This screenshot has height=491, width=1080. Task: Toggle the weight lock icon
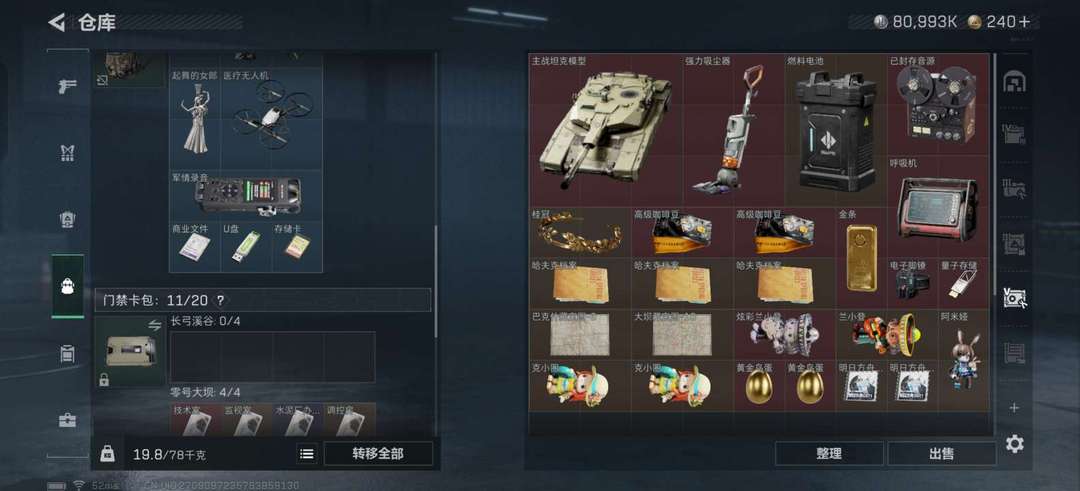coord(107,454)
